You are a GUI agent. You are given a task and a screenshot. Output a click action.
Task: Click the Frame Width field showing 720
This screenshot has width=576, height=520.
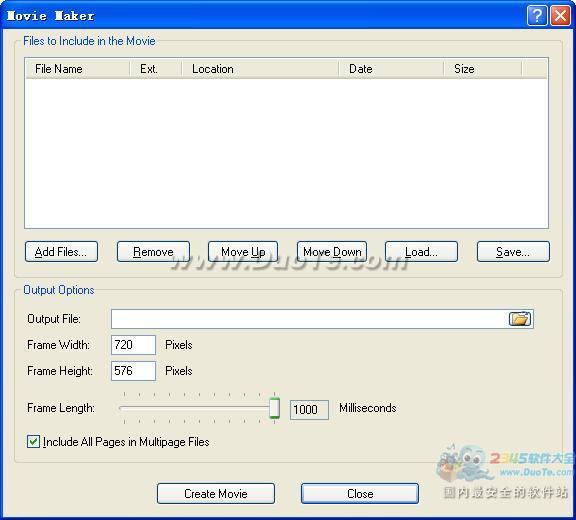tap(133, 345)
